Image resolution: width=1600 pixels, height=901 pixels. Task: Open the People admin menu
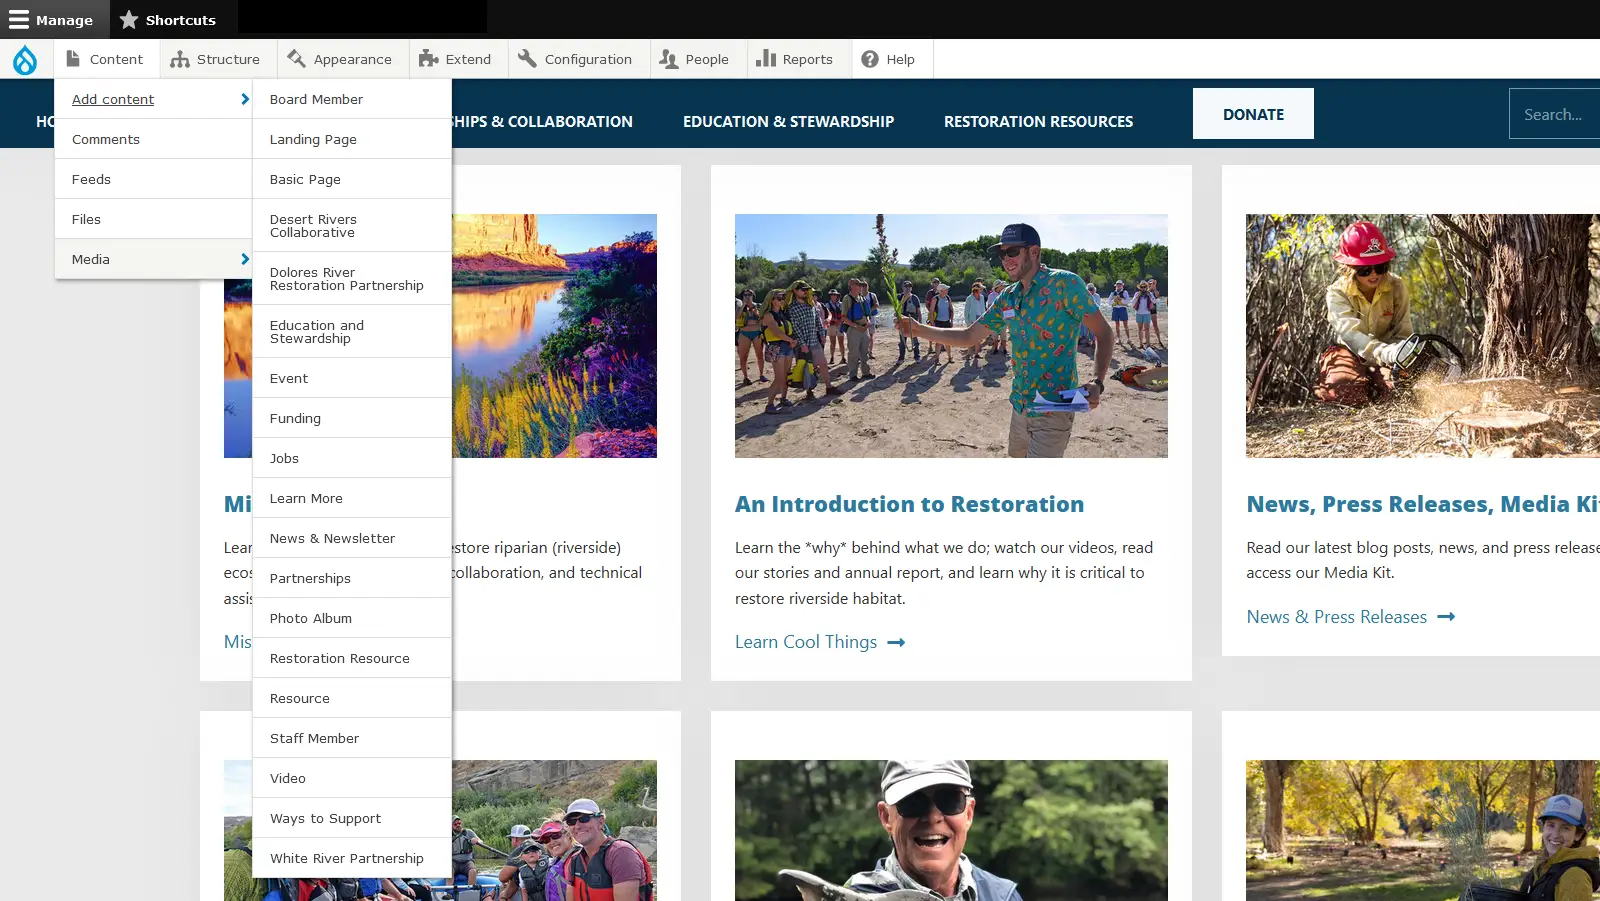[x=694, y=60]
